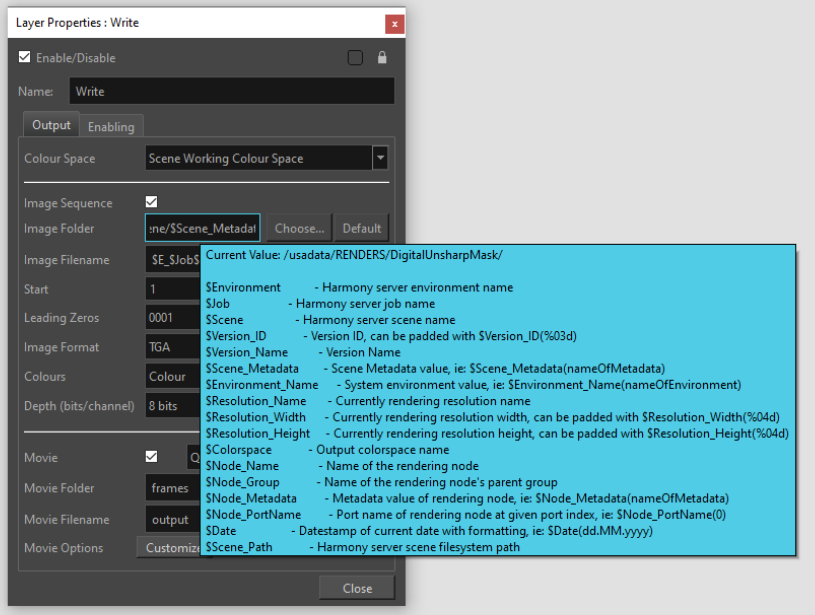Click the Movie Options label
Viewport: 815px width, 615px height.
pos(63,548)
